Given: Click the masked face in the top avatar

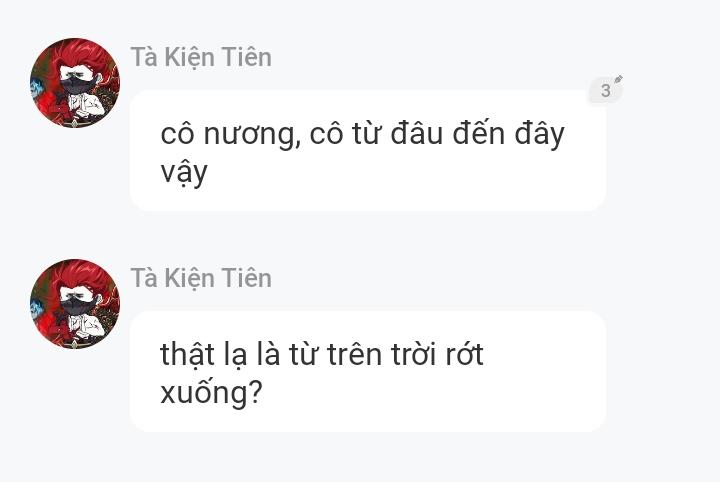Looking at the screenshot, I should tap(75, 80).
